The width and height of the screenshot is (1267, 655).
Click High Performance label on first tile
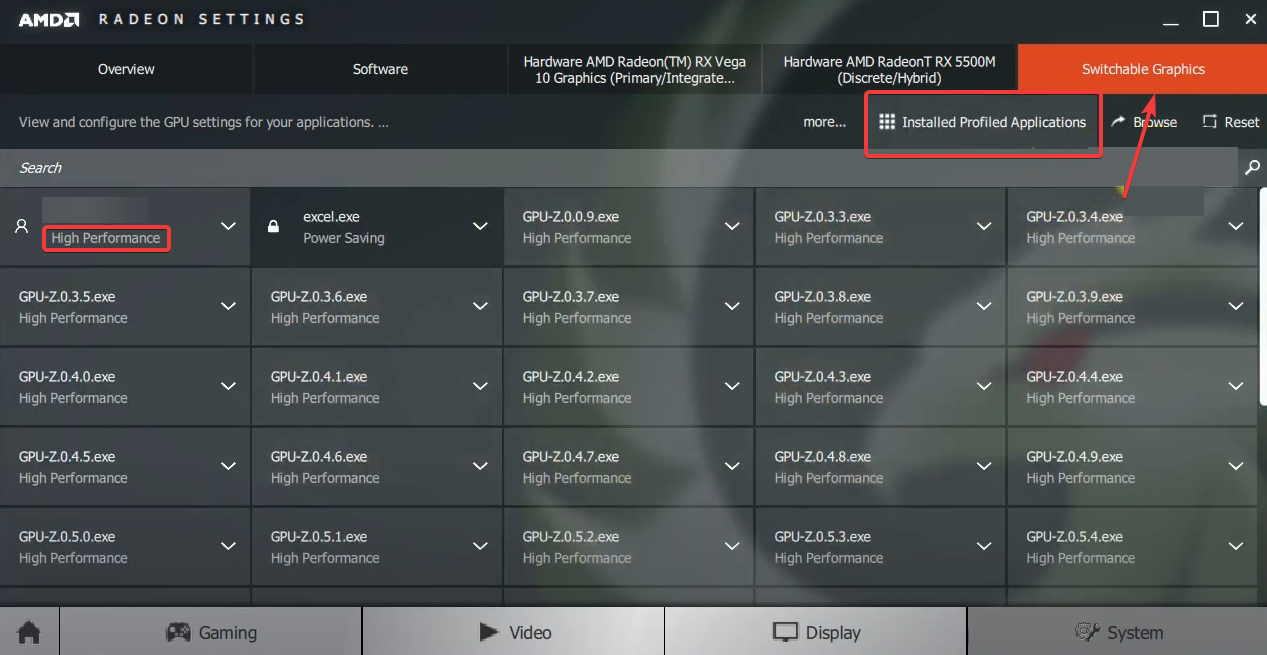pos(106,238)
